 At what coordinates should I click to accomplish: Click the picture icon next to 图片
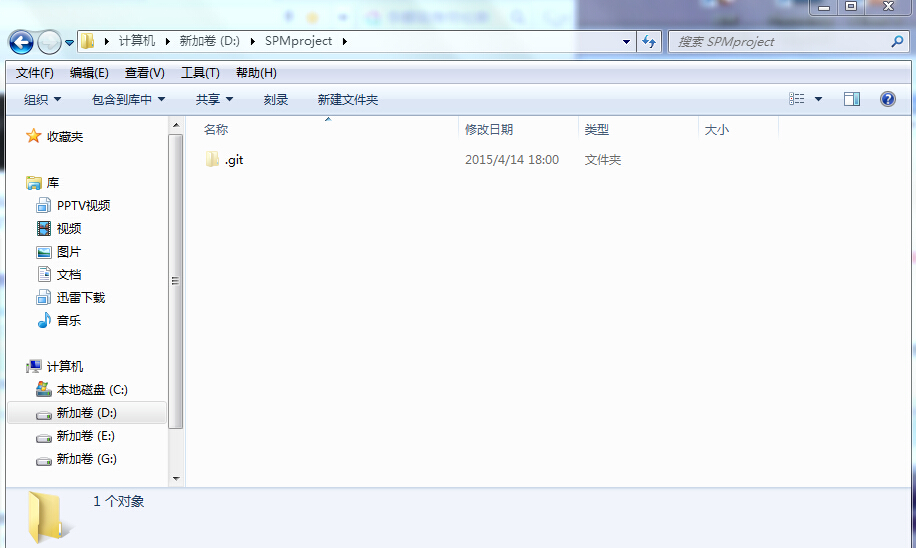click(x=44, y=252)
